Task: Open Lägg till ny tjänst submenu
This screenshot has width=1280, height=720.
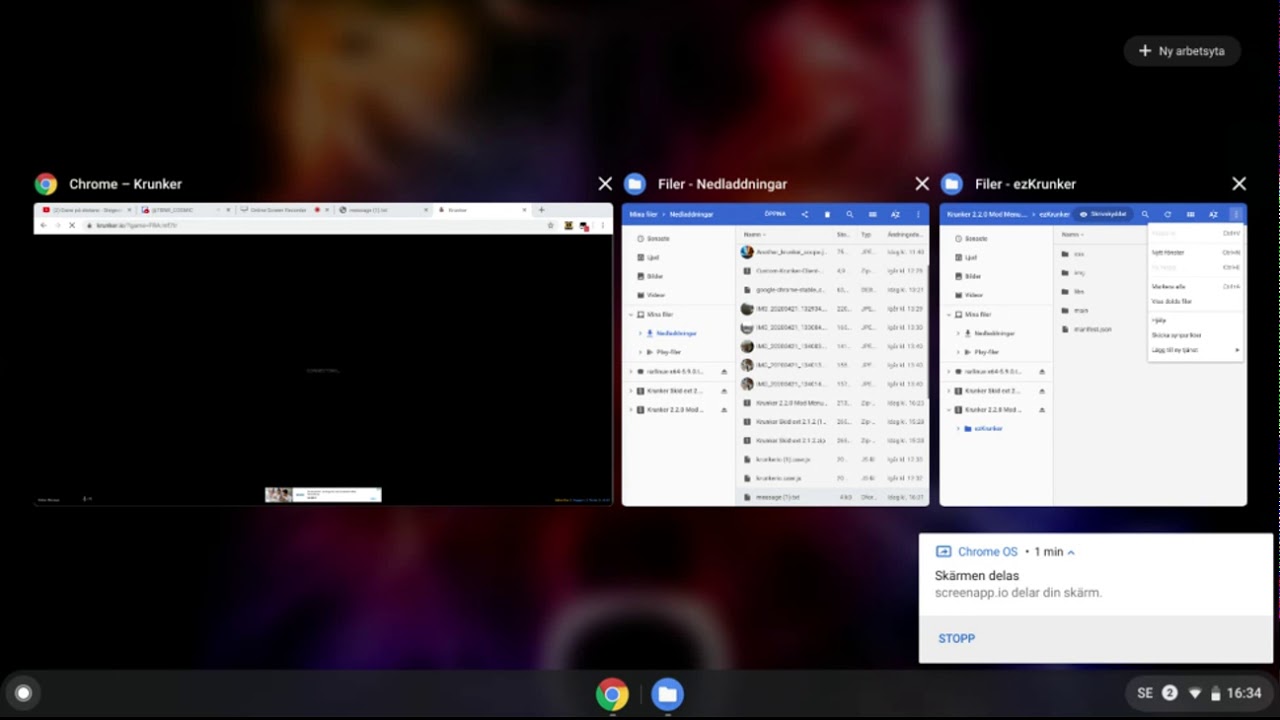Action: point(1196,350)
